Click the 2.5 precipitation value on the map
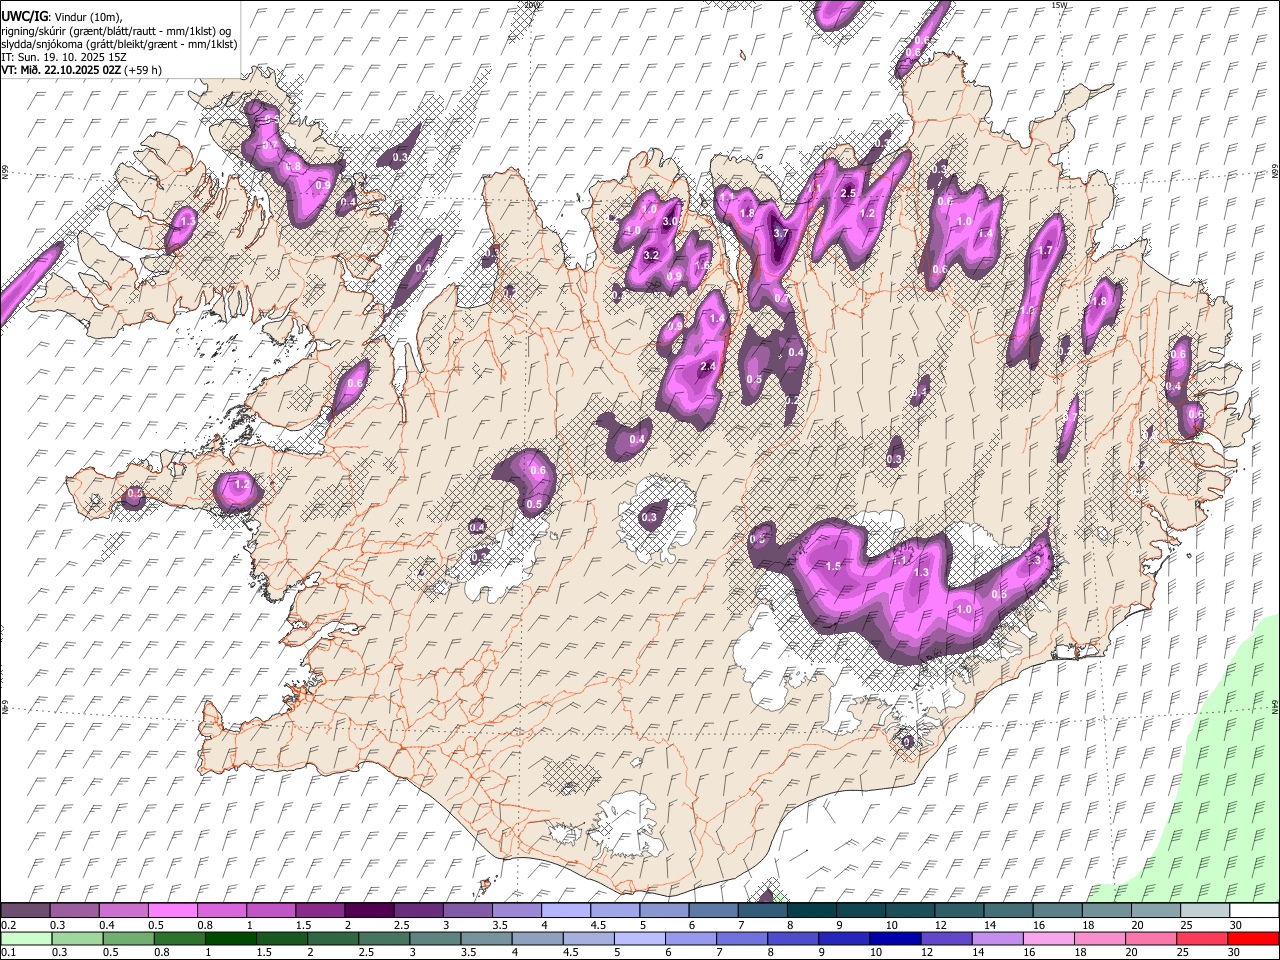Screen dimensions: 1280x960 pos(849,193)
